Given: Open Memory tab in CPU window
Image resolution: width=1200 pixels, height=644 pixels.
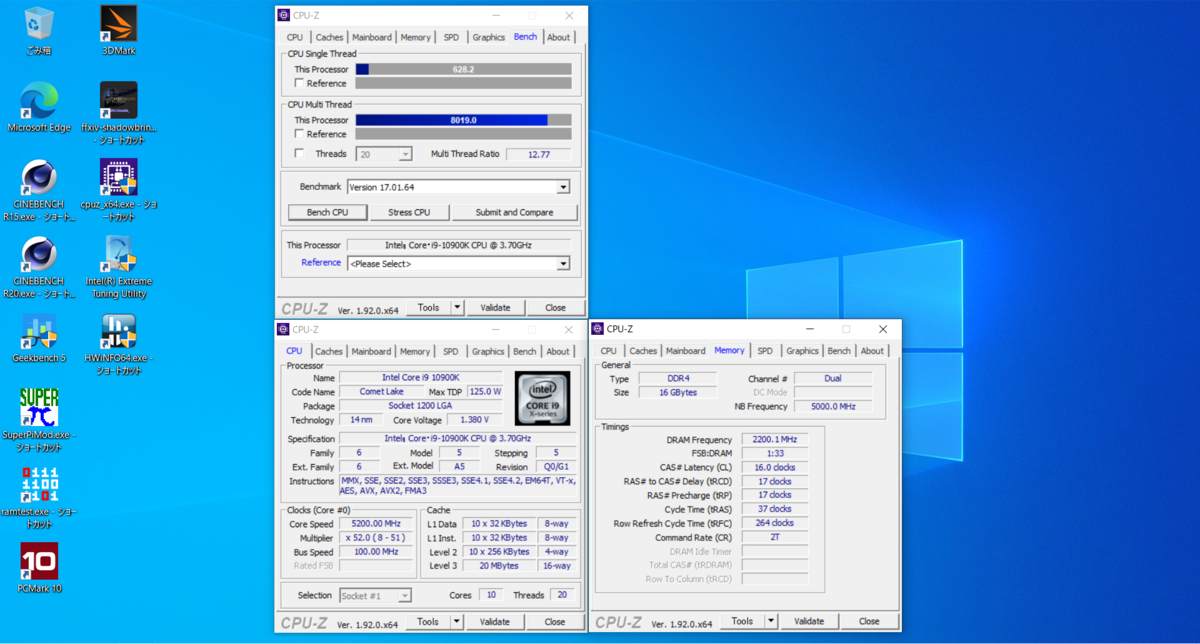Looking at the screenshot, I should coord(415,351).
